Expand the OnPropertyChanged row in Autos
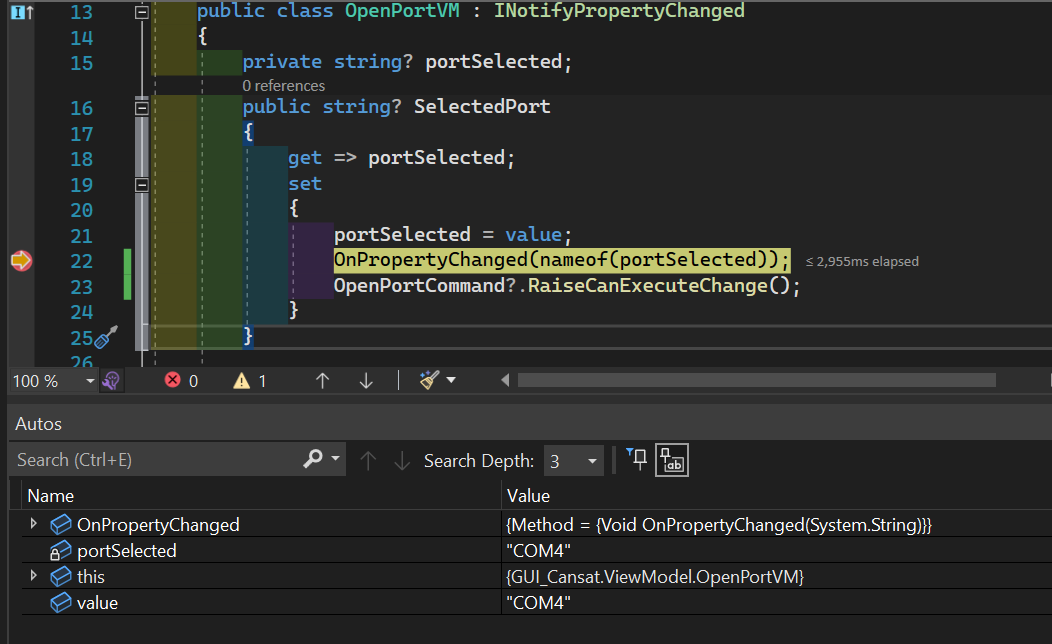This screenshot has height=644, width=1052. [33, 523]
